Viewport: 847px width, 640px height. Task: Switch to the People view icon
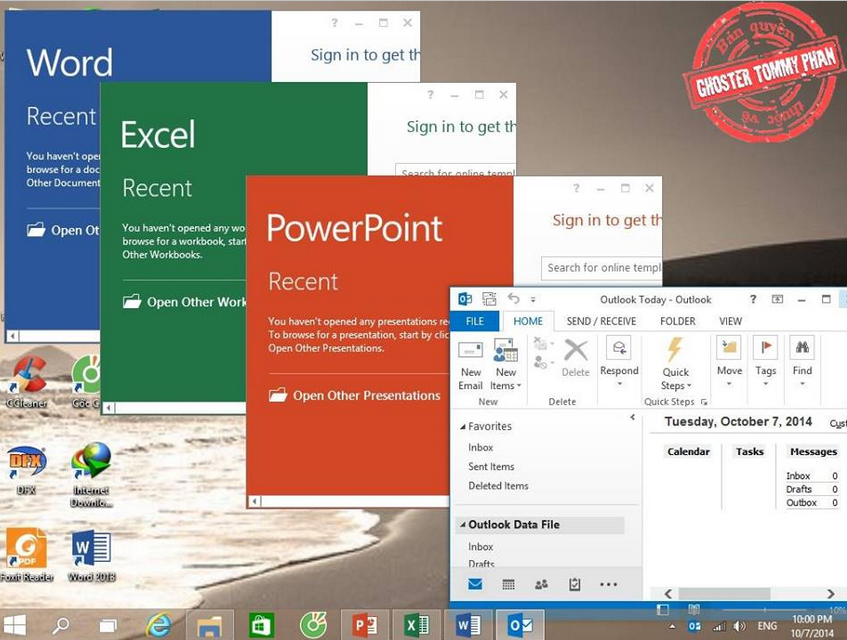pos(541,584)
